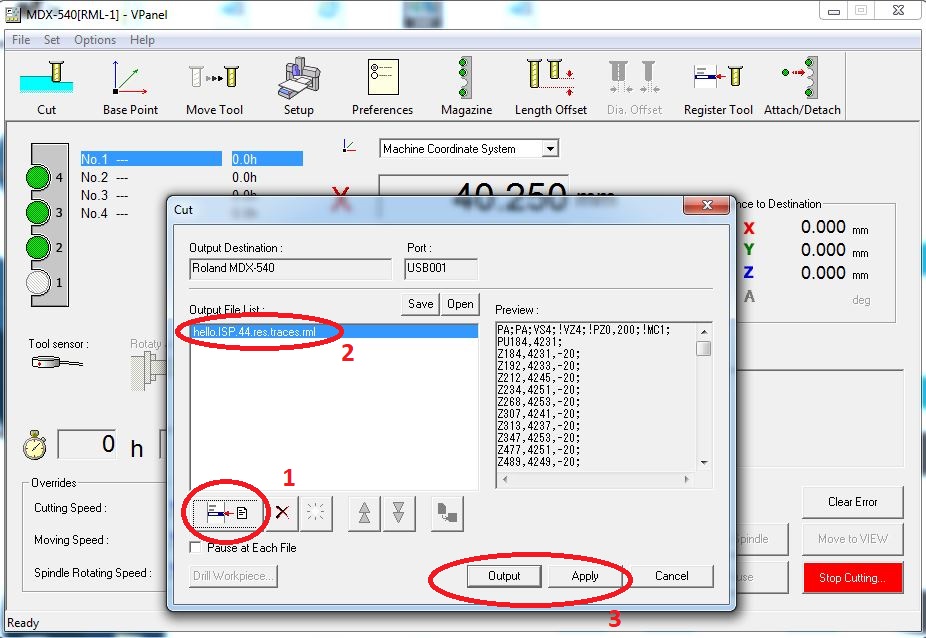Screen dimensions: 926x638
Task: Click the Ready status bar text
Action: tap(23, 623)
